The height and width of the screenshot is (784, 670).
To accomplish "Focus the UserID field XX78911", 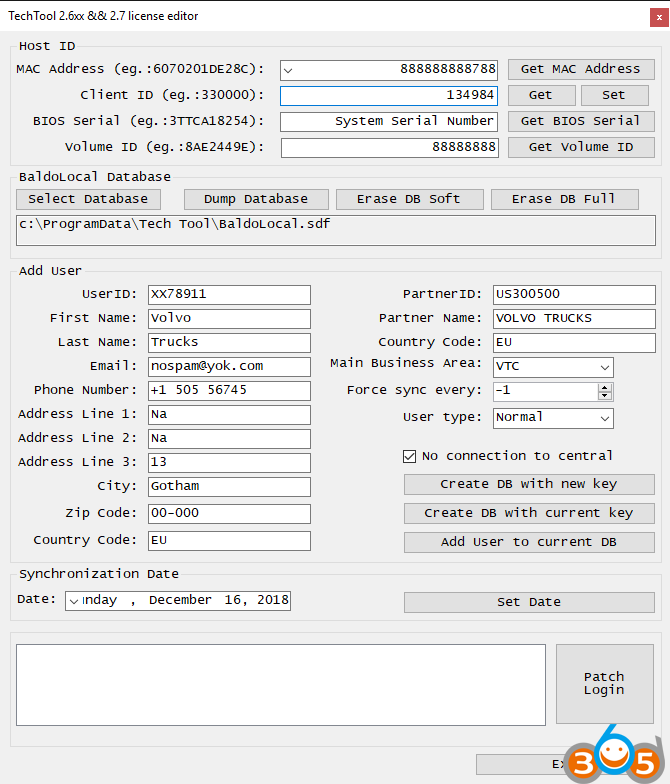I will pyautogui.click(x=230, y=294).
